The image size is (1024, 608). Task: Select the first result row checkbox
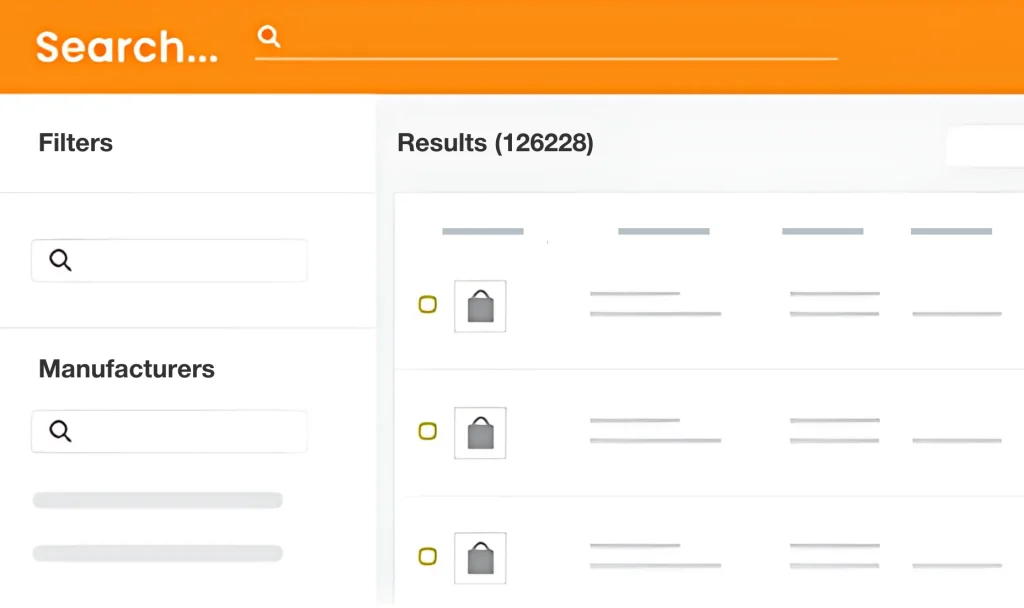pos(428,305)
